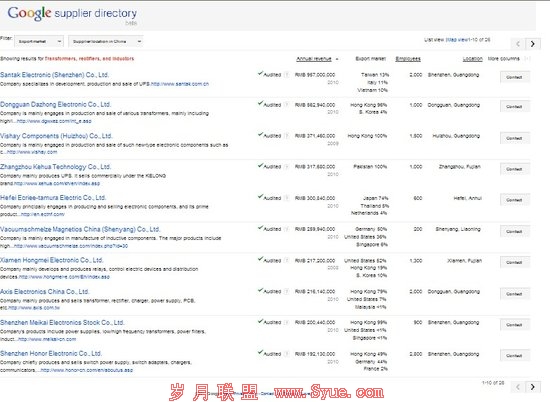Click Audited checkmark for Vacuumschmelze Magnetics
This screenshot has height=402, width=550.
click(x=260, y=228)
